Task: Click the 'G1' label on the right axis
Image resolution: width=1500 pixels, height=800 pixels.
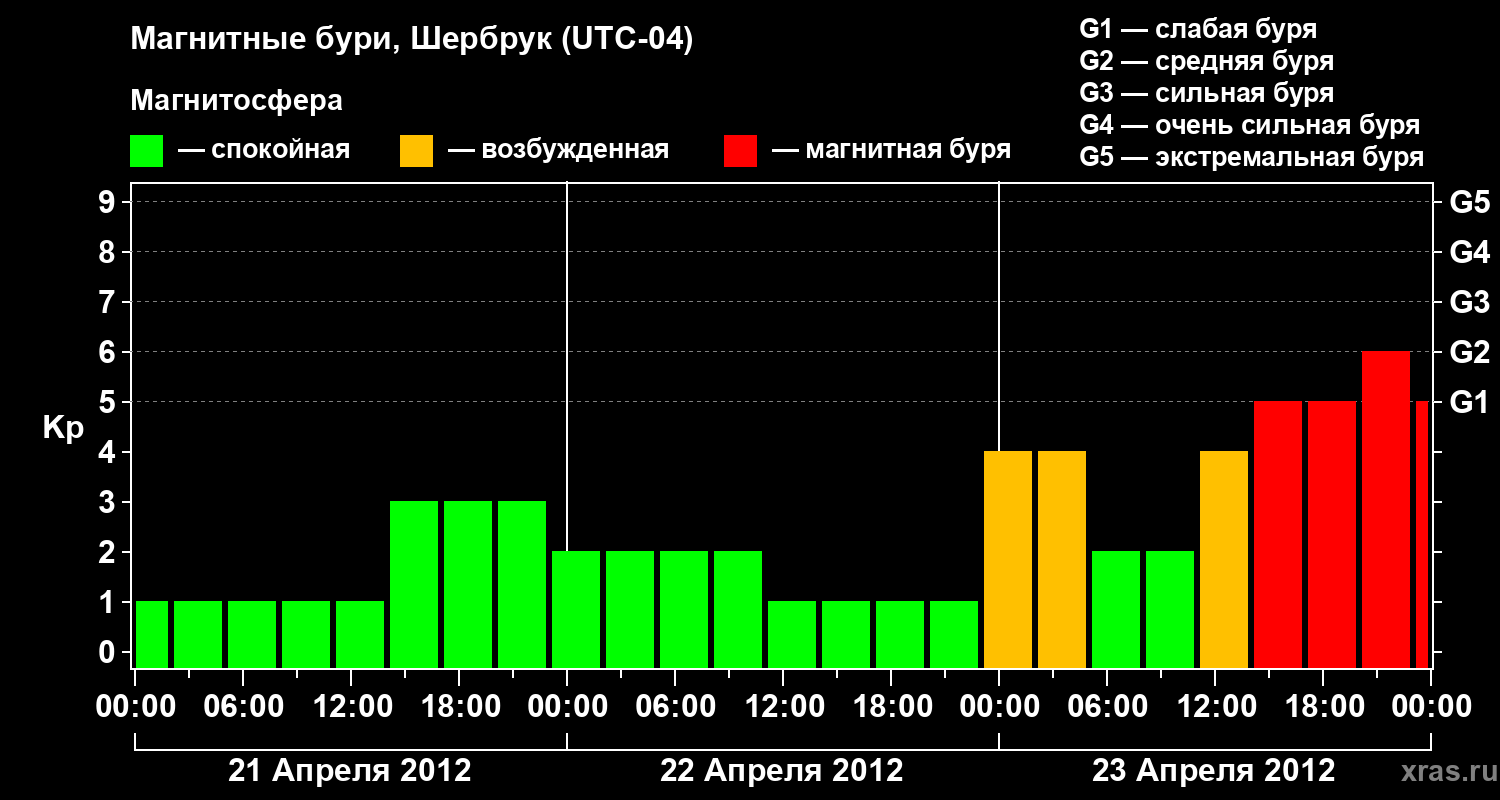Action: click(1470, 402)
